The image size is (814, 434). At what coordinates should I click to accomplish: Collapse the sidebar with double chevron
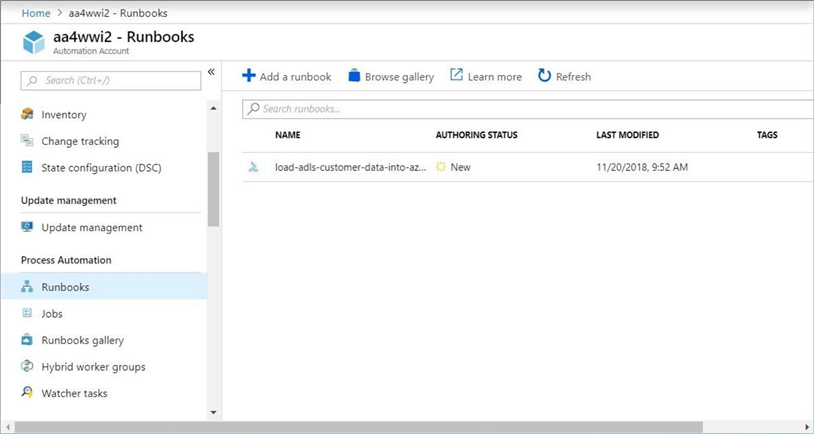coord(211,72)
